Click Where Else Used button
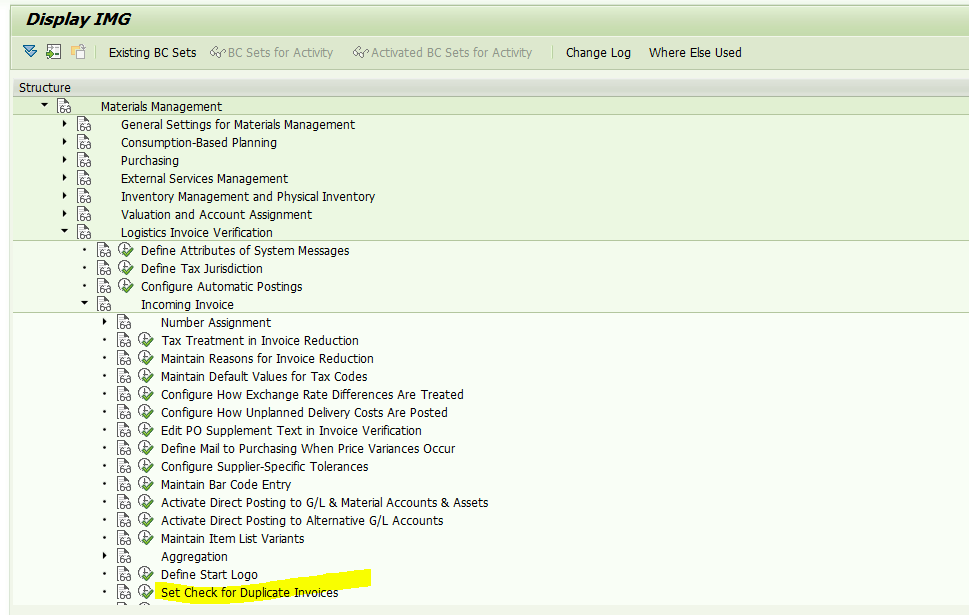969x615 pixels. (695, 52)
